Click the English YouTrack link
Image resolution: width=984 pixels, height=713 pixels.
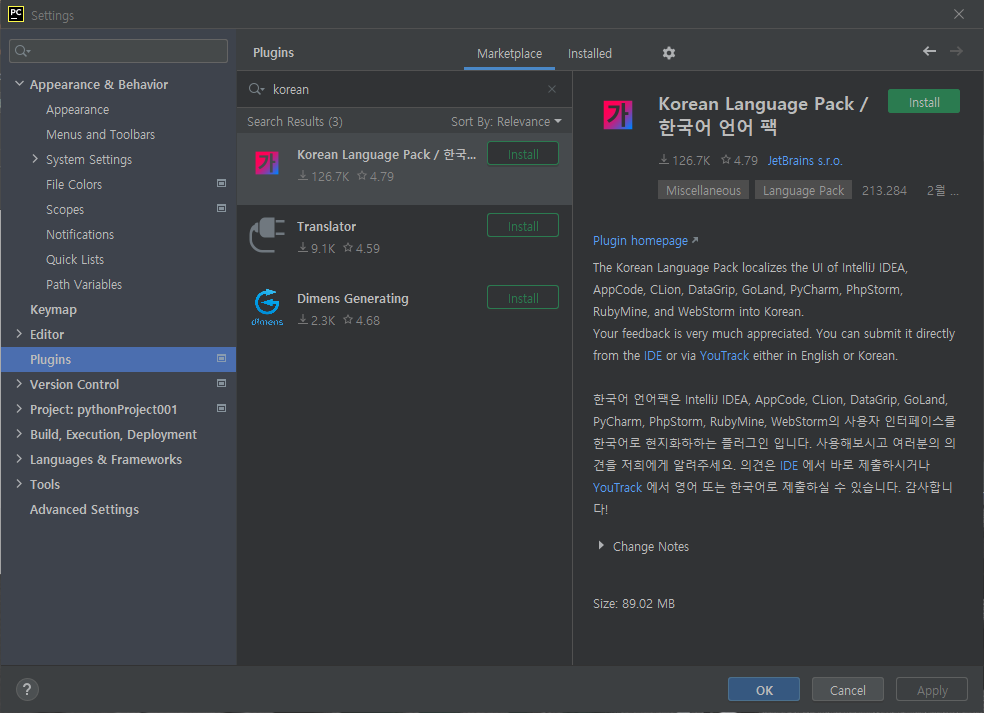point(724,356)
